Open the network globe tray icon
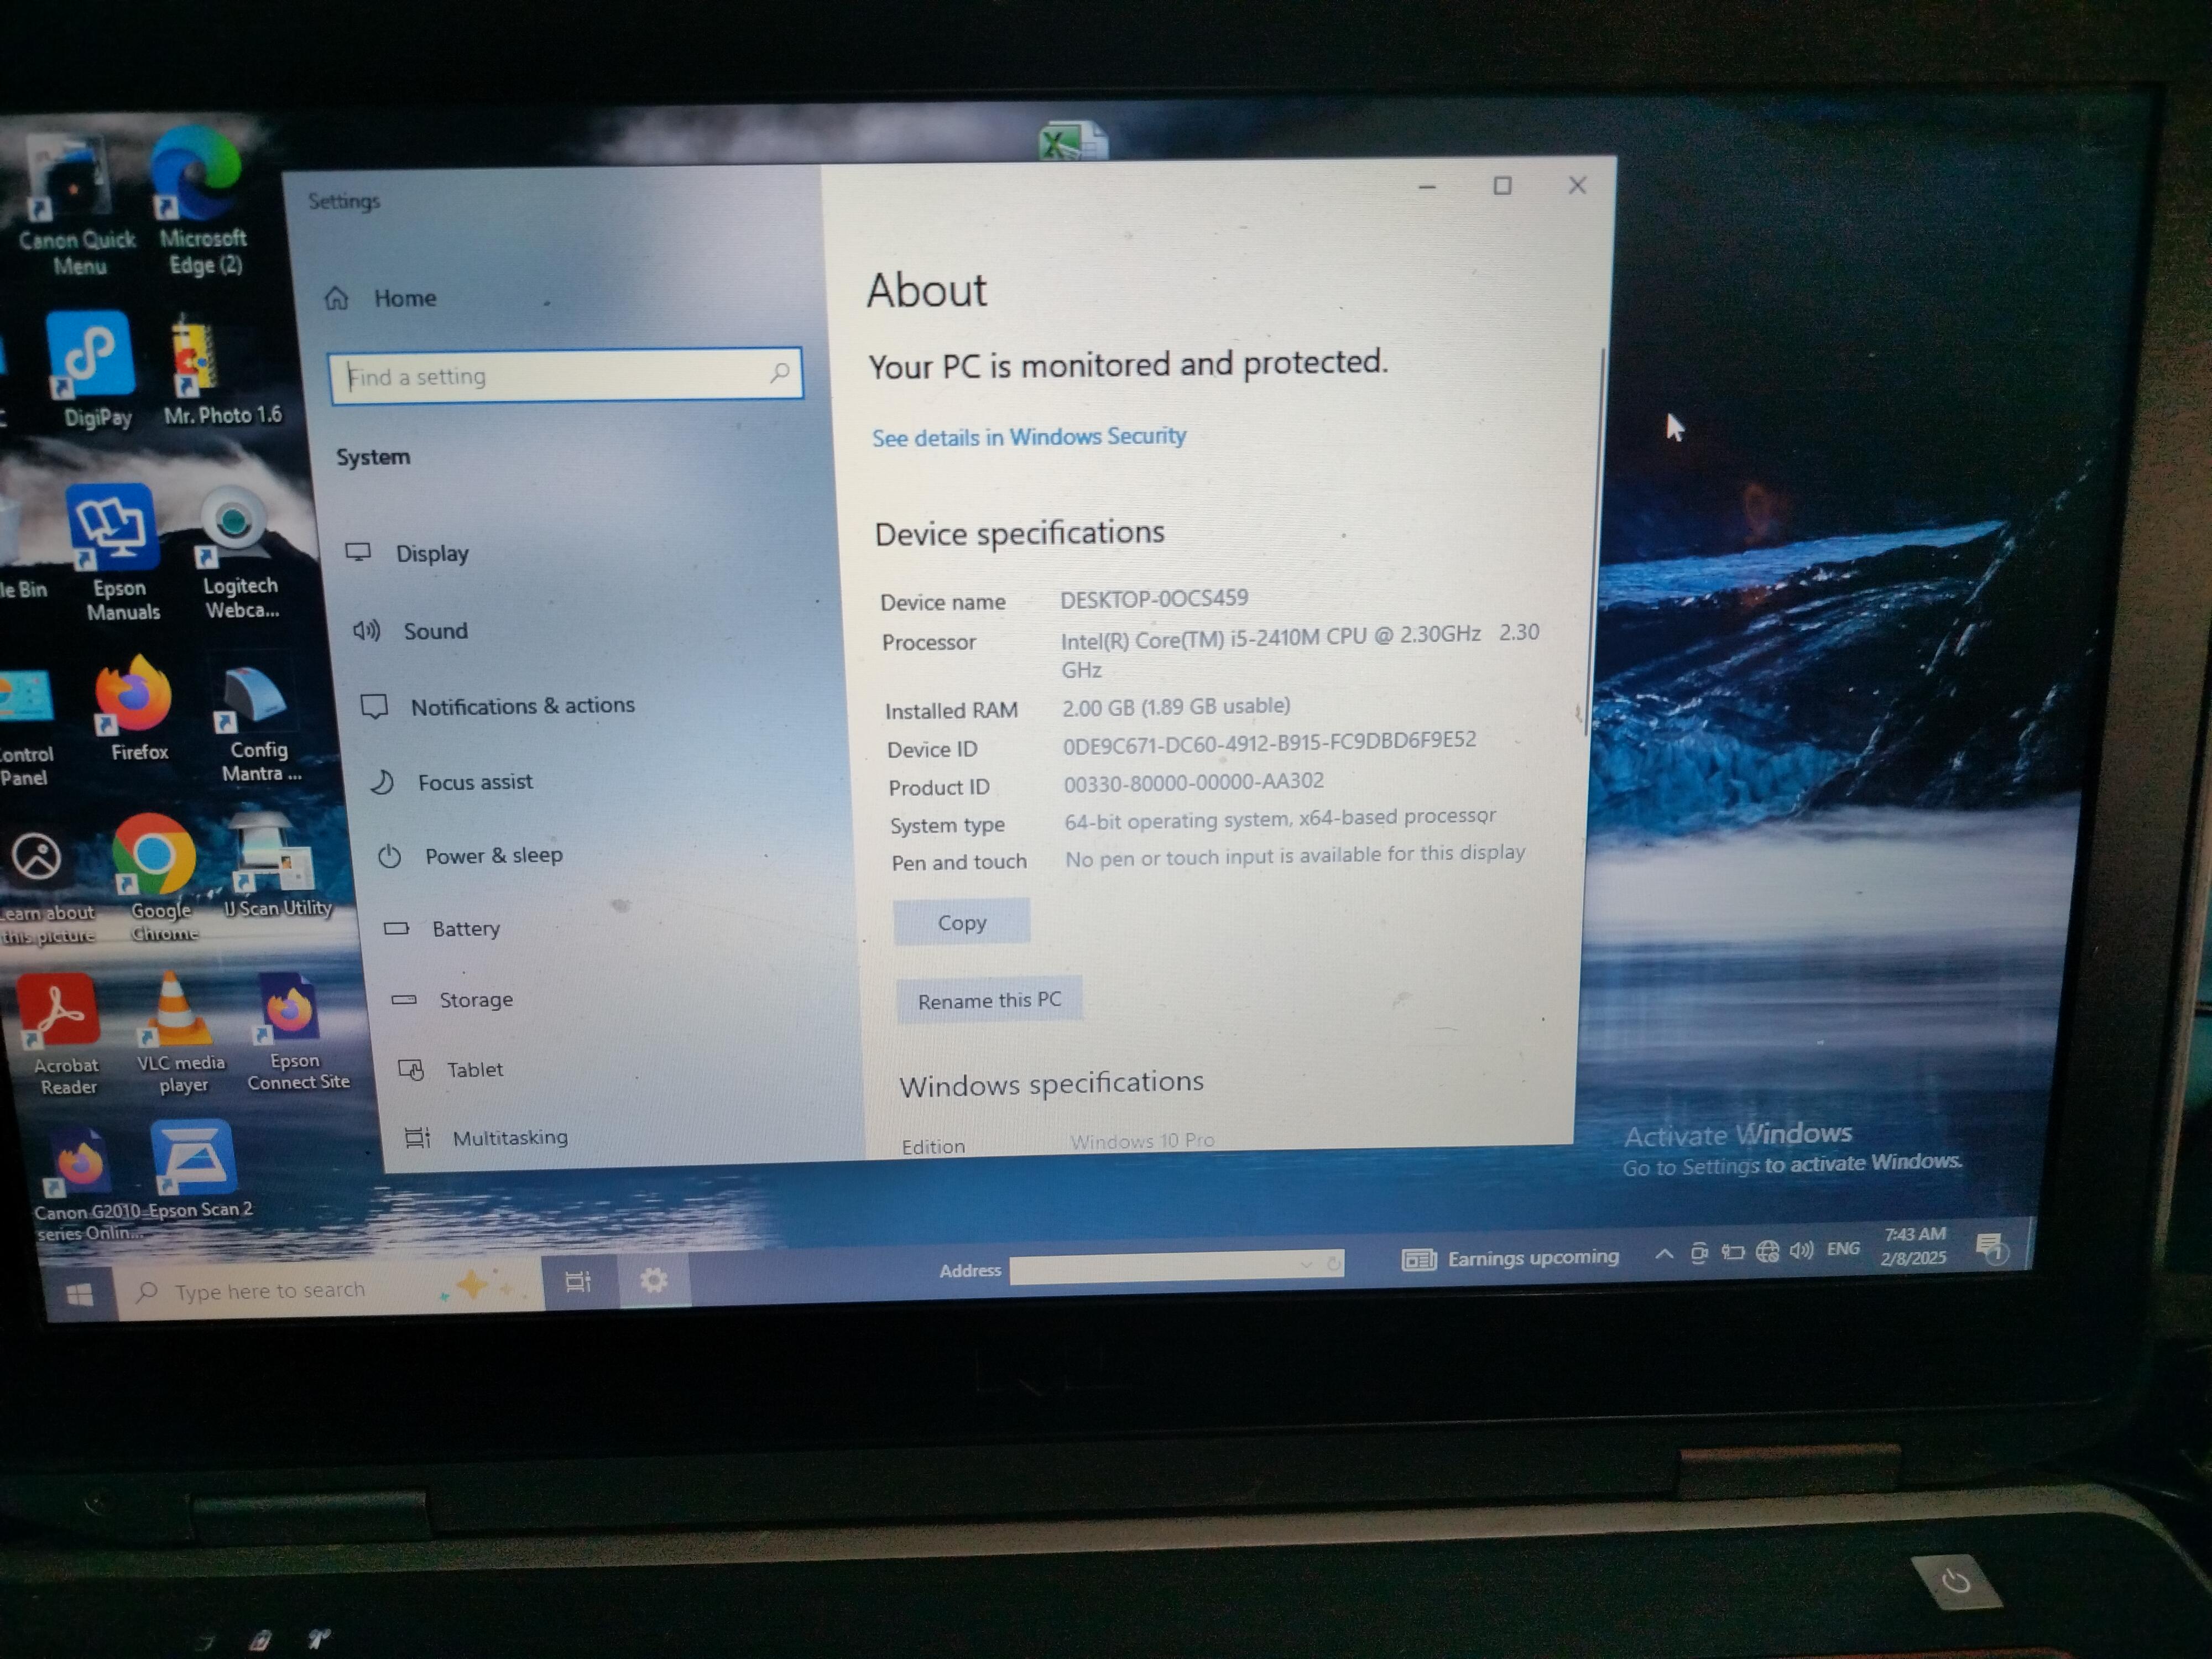Screen dimensions: 2212x1659 point(1767,1251)
